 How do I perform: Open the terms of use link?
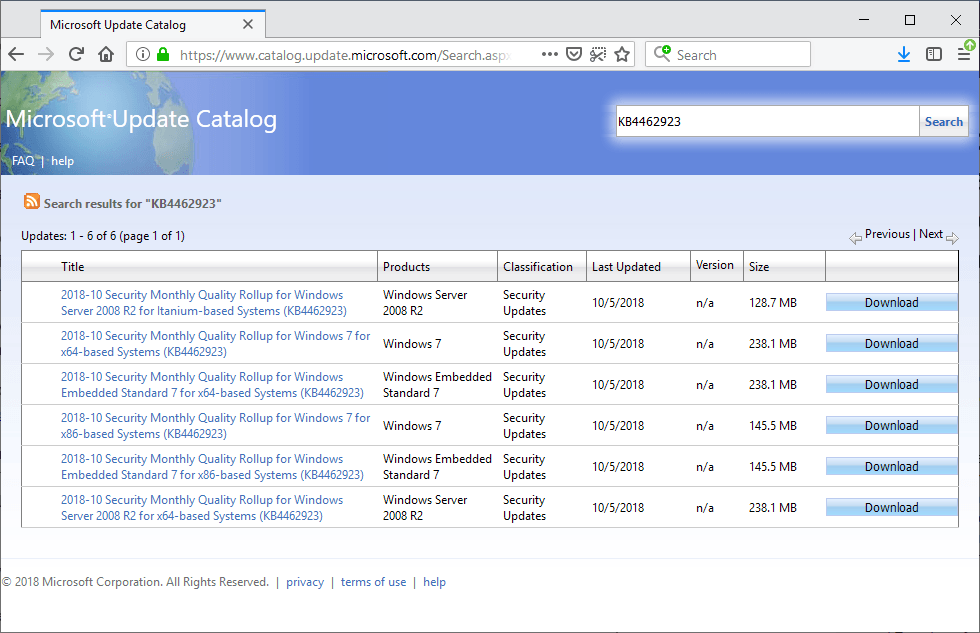point(373,582)
